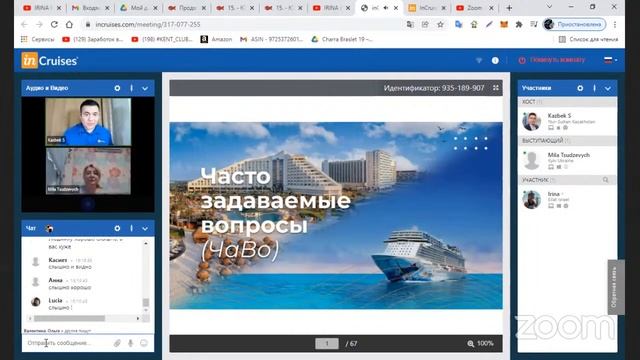Open the emoji picker in chat
640x360 pixels.
[144, 343]
